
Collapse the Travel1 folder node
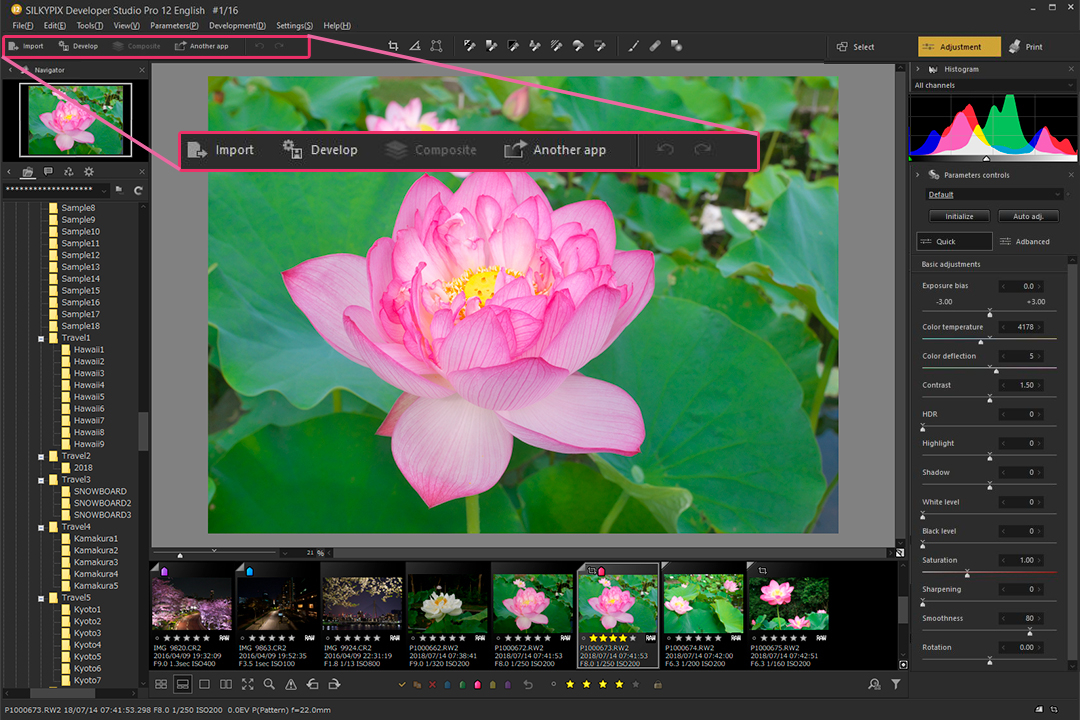pos(41,338)
